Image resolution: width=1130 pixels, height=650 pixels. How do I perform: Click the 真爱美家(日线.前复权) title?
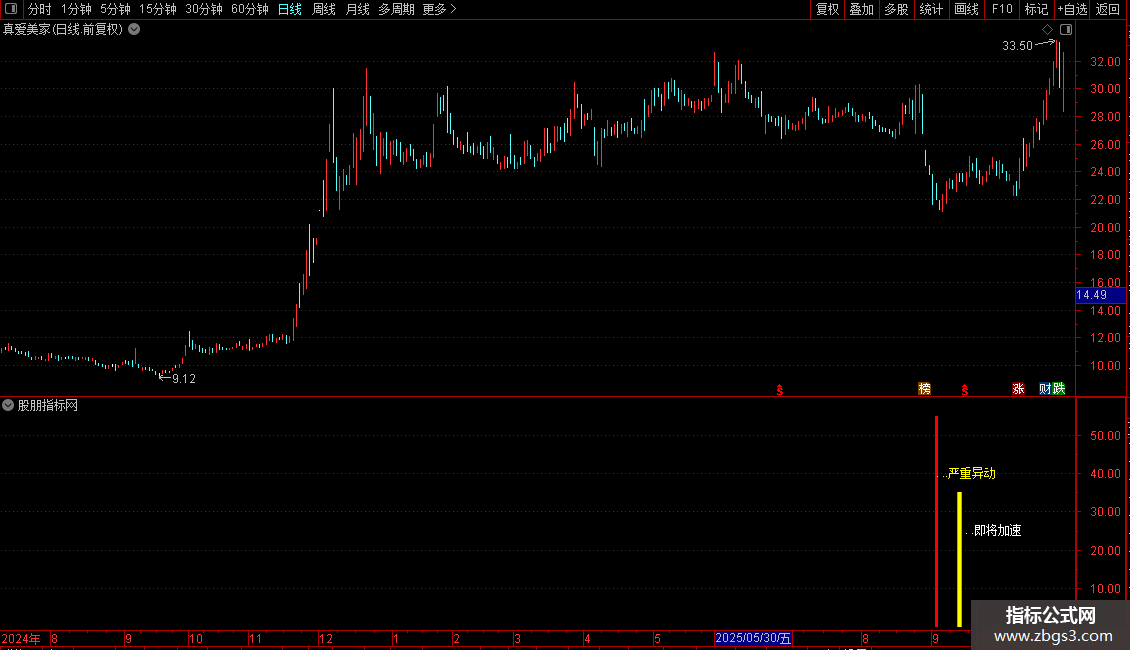click(x=63, y=29)
